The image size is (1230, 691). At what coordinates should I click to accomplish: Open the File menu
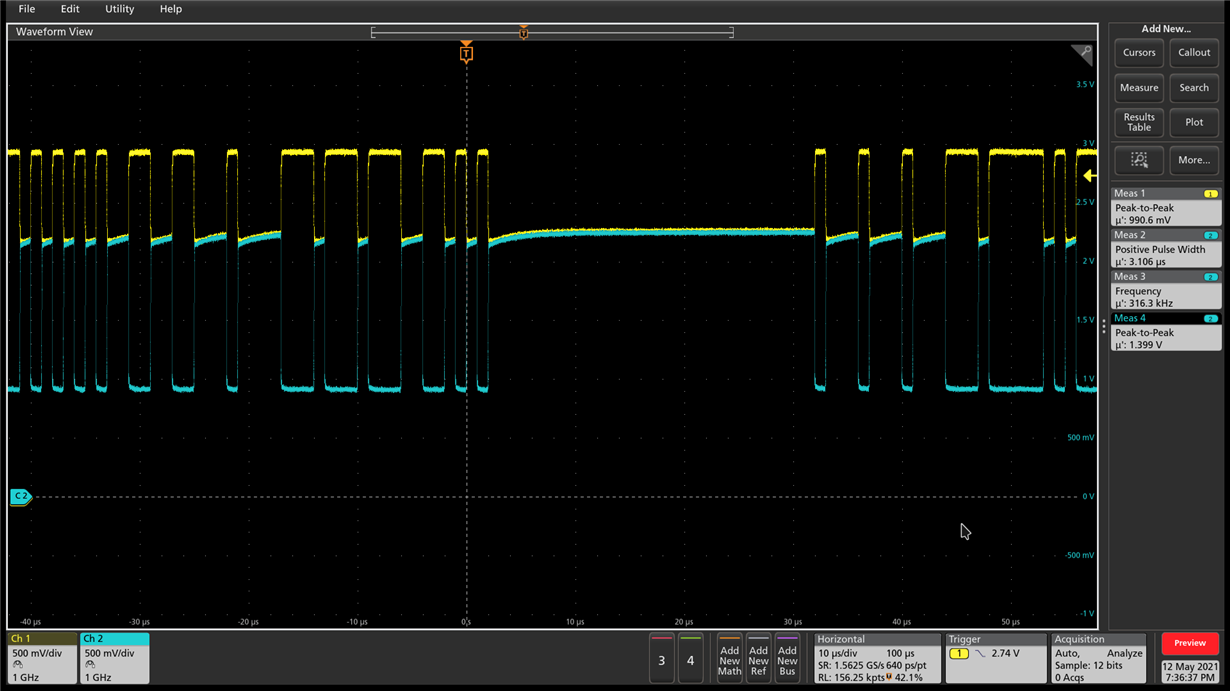[27, 9]
